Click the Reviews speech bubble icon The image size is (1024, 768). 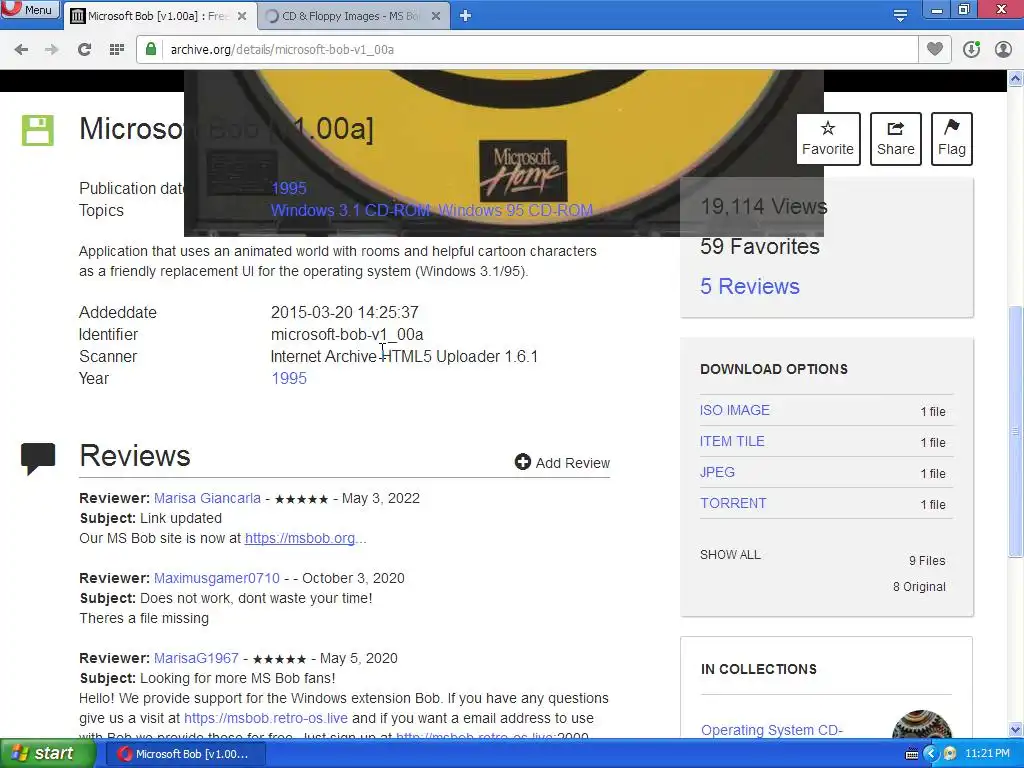(x=38, y=458)
